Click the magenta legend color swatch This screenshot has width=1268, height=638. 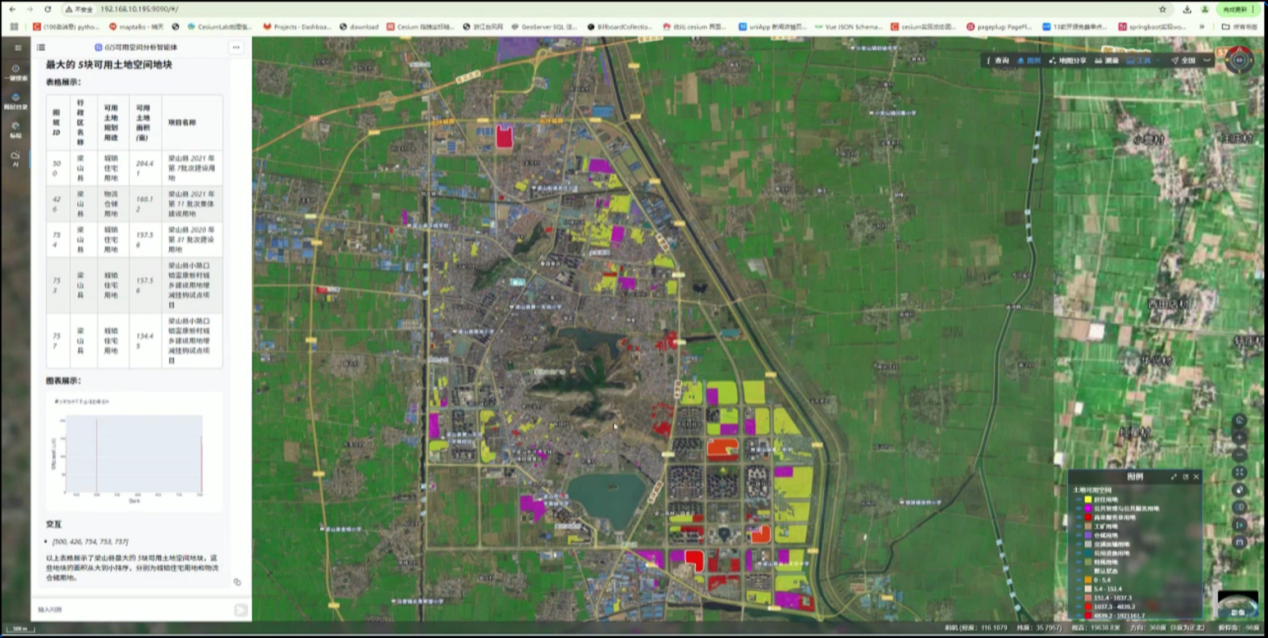tap(1088, 508)
